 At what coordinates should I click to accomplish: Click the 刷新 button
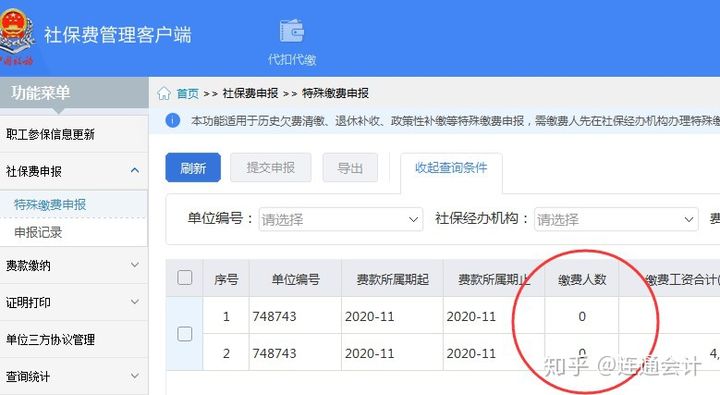tap(193, 168)
